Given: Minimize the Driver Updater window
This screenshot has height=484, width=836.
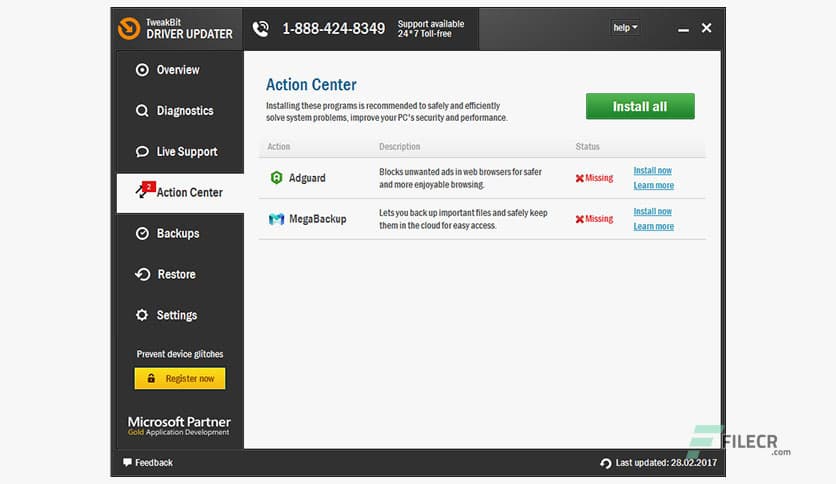Looking at the screenshot, I should (x=683, y=29).
